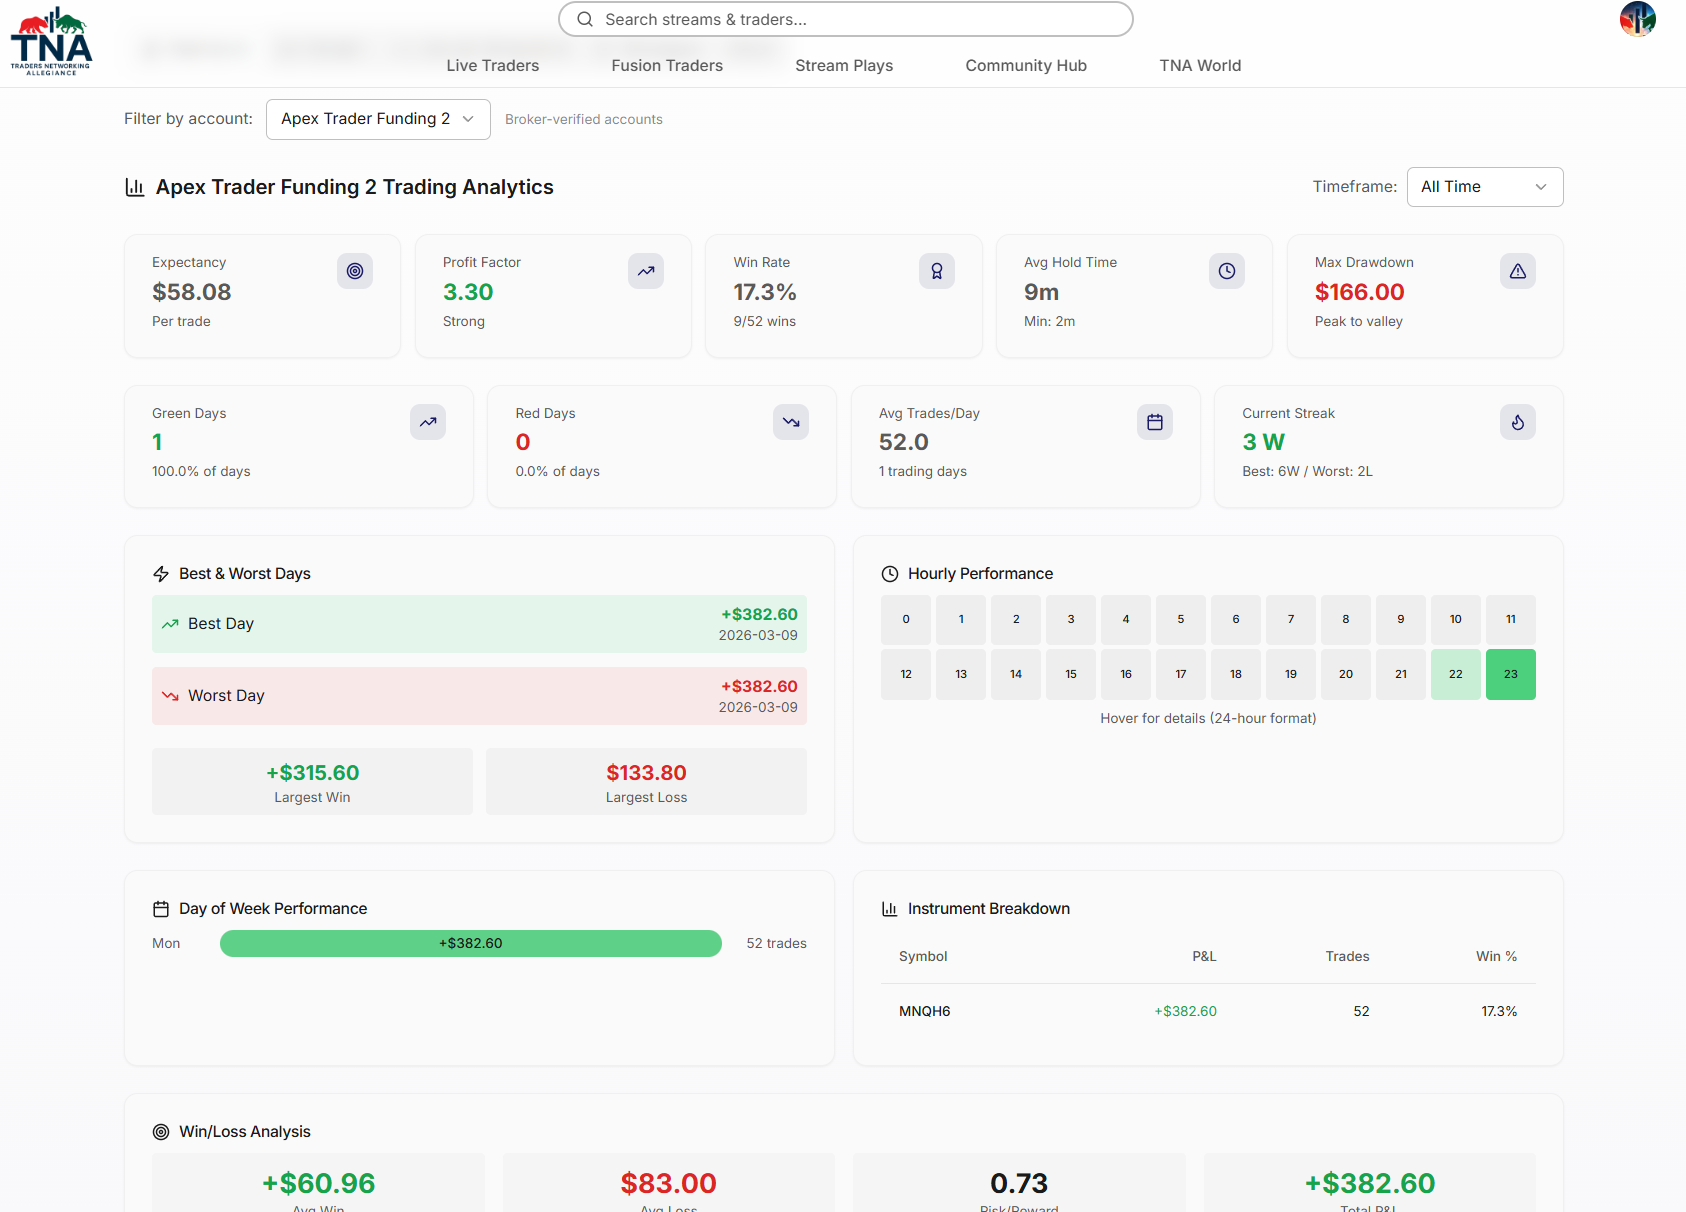Select hour 12 in Hourly Performance
Screen dimensions: 1686x1212
(906, 675)
